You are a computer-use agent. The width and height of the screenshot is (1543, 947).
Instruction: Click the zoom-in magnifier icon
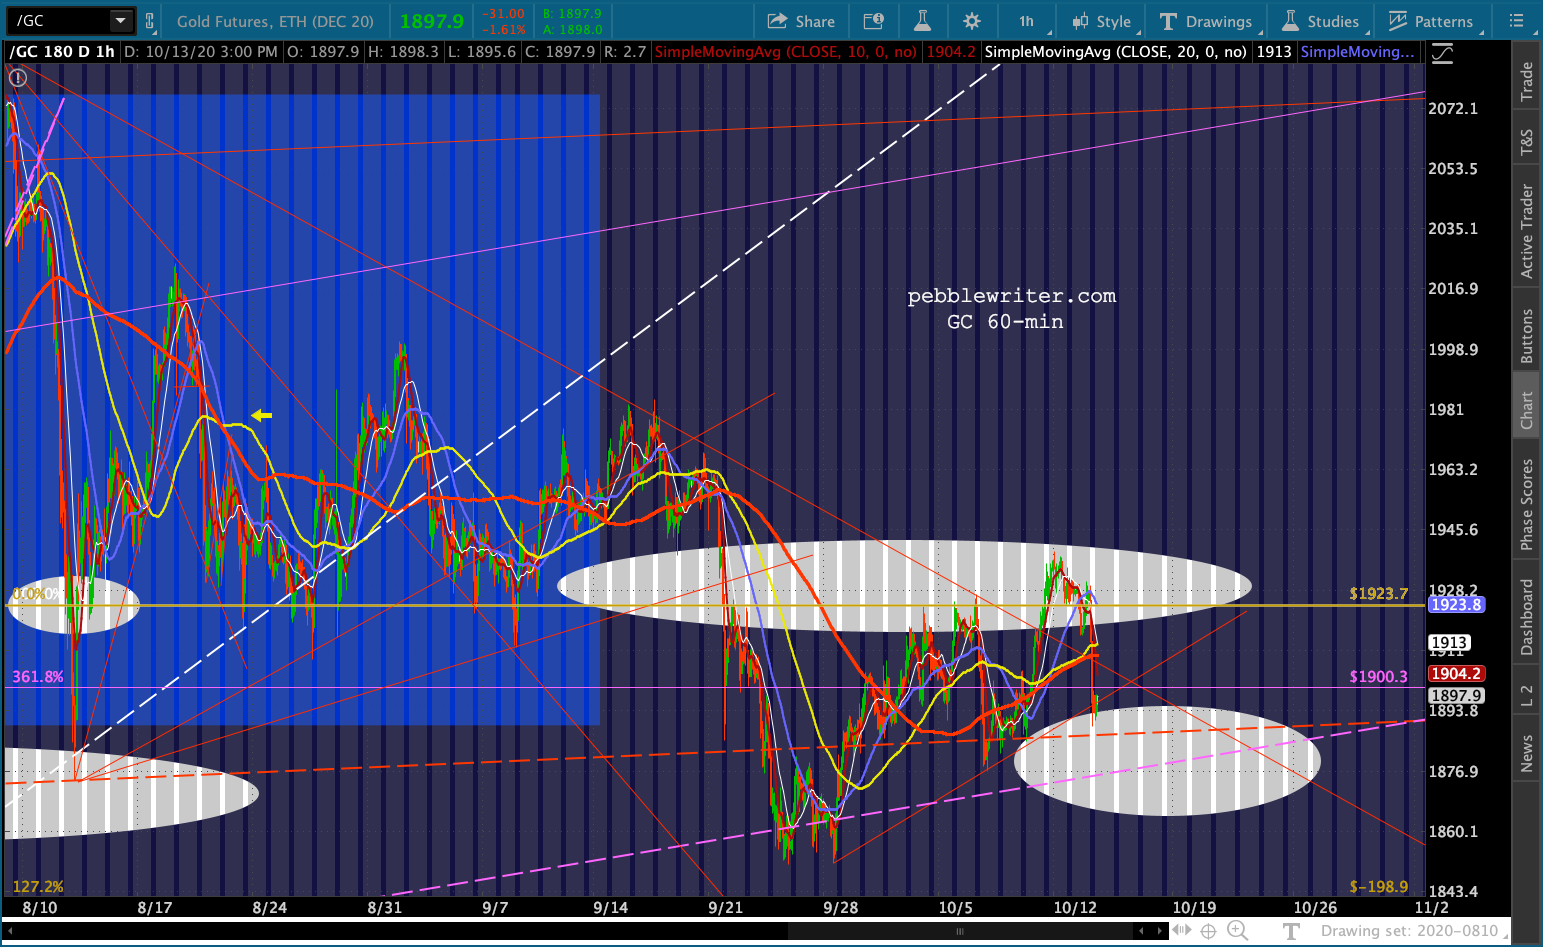[1237, 931]
